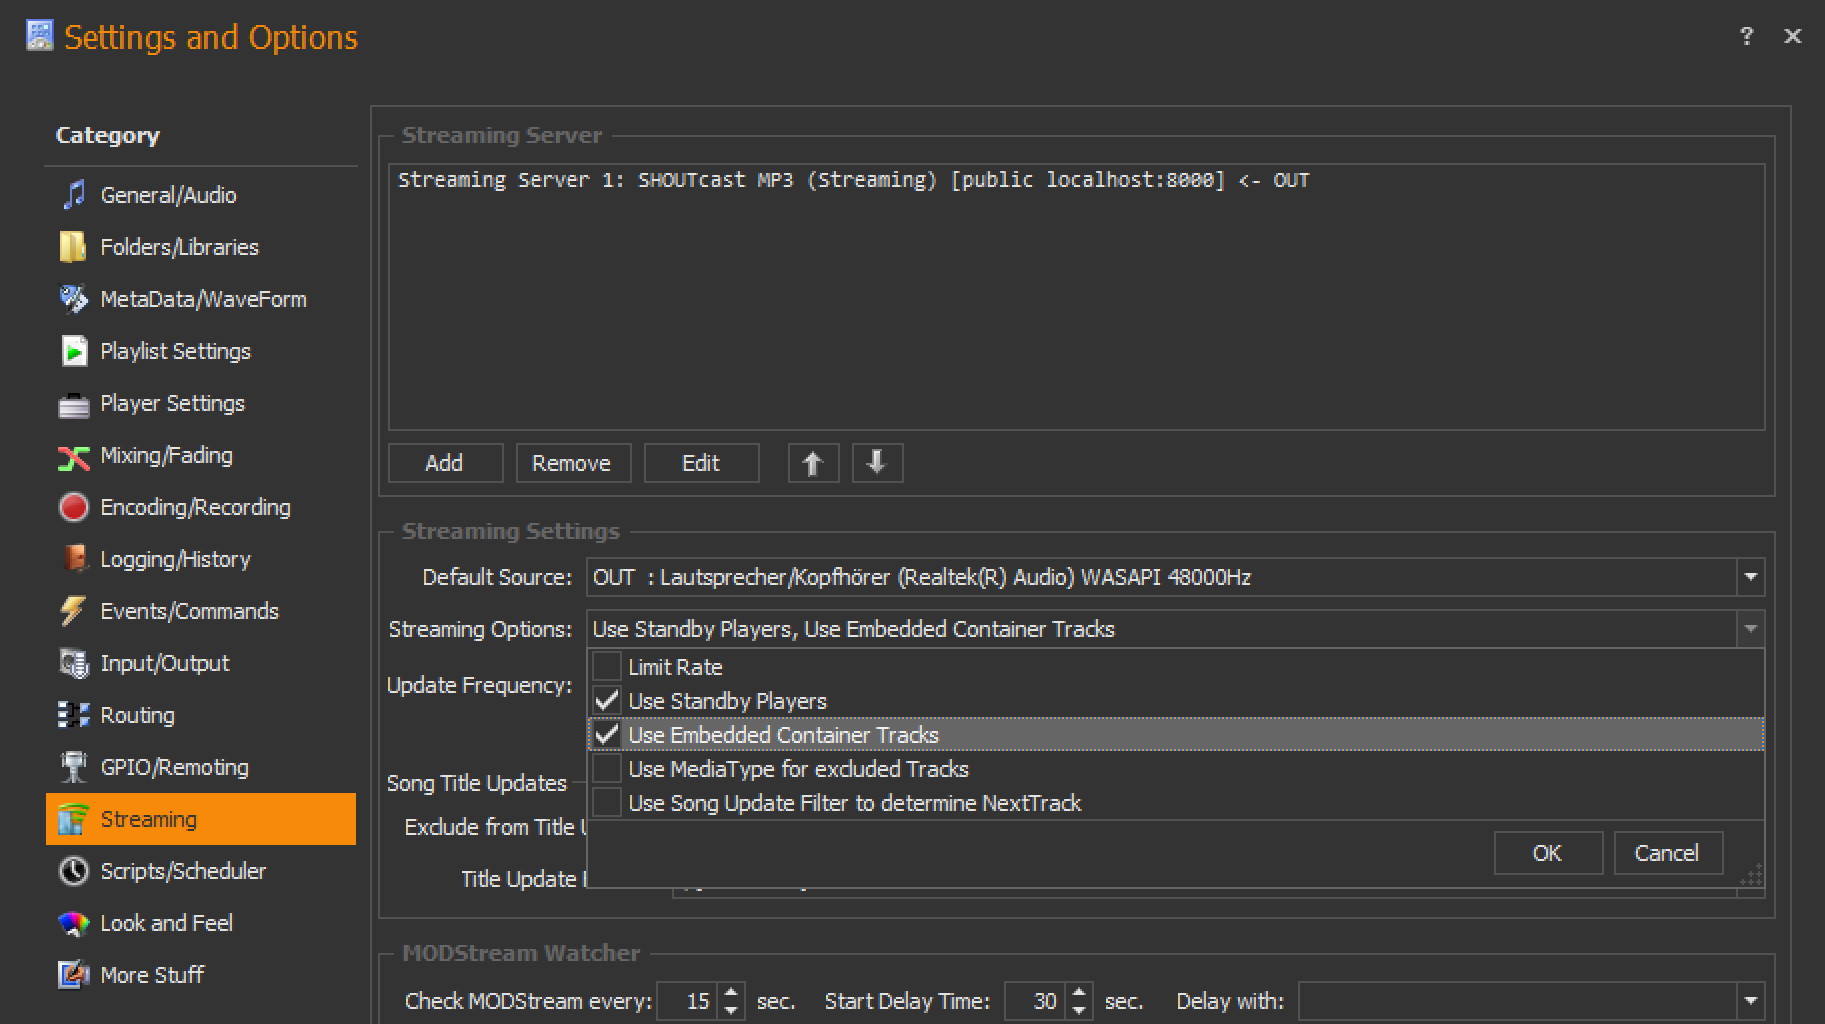This screenshot has width=1825, height=1024.
Task: Select the Encoding/Recording red record icon
Action: pos(73,507)
